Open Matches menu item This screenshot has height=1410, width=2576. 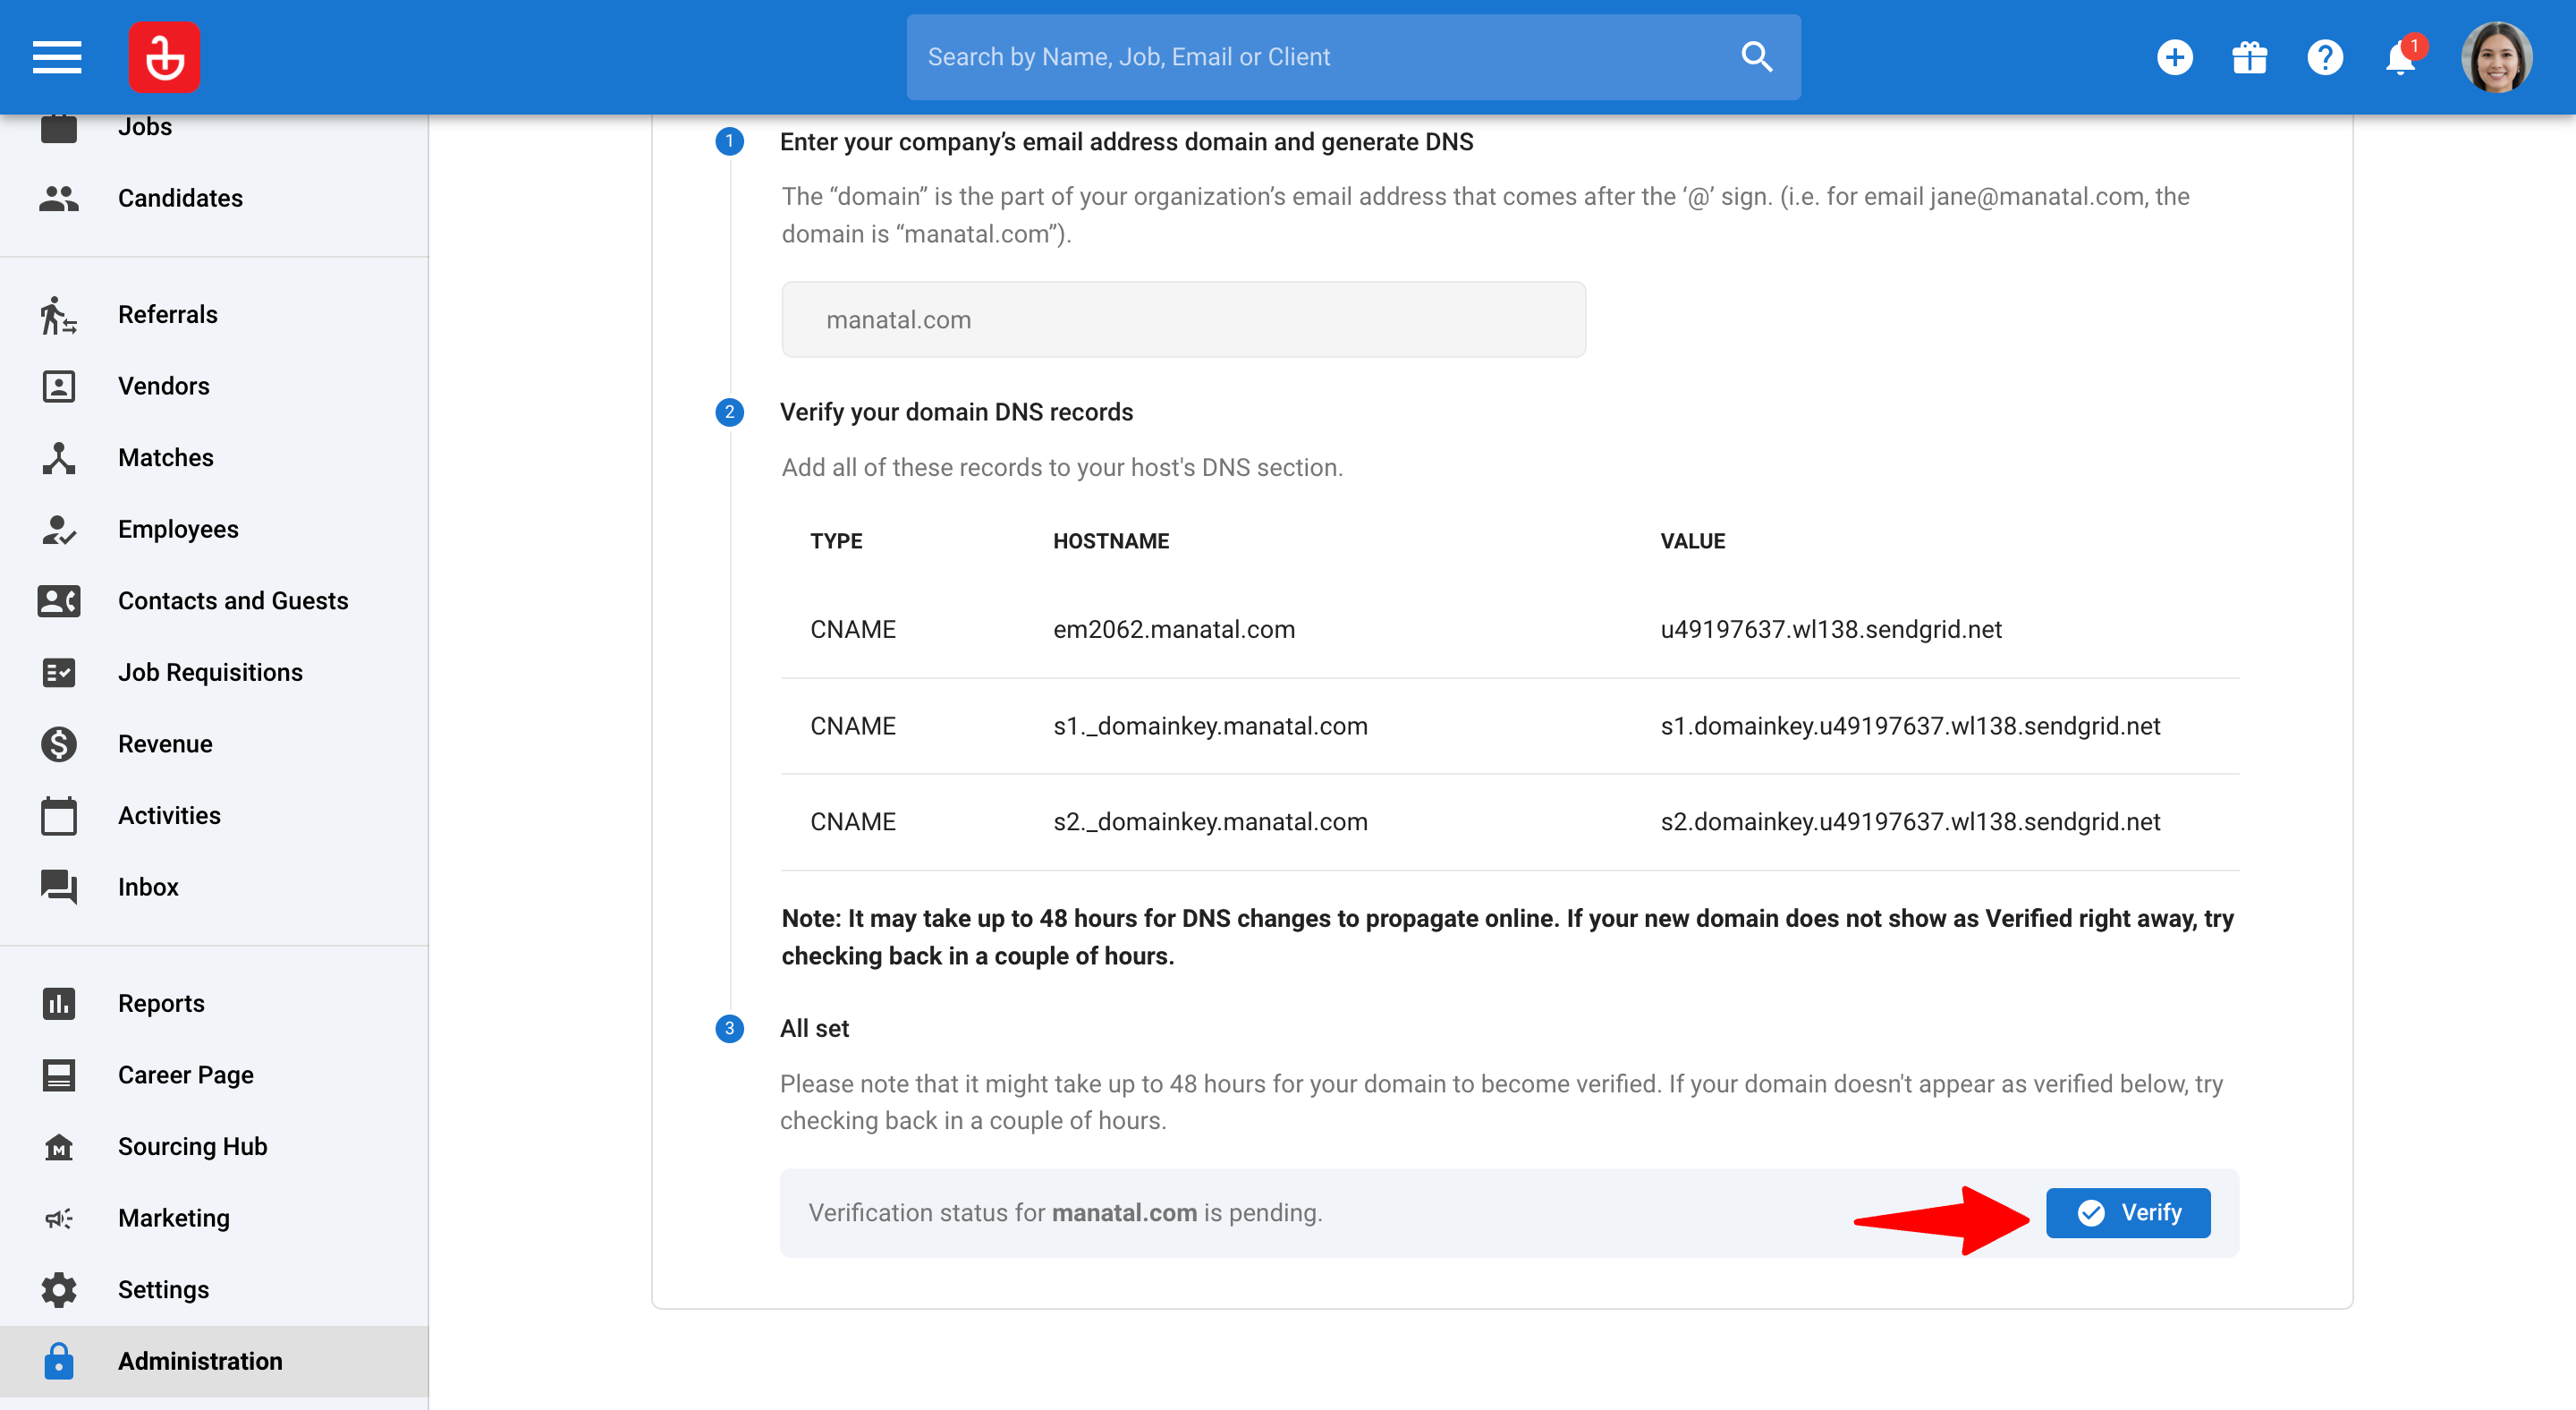(x=214, y=457)
